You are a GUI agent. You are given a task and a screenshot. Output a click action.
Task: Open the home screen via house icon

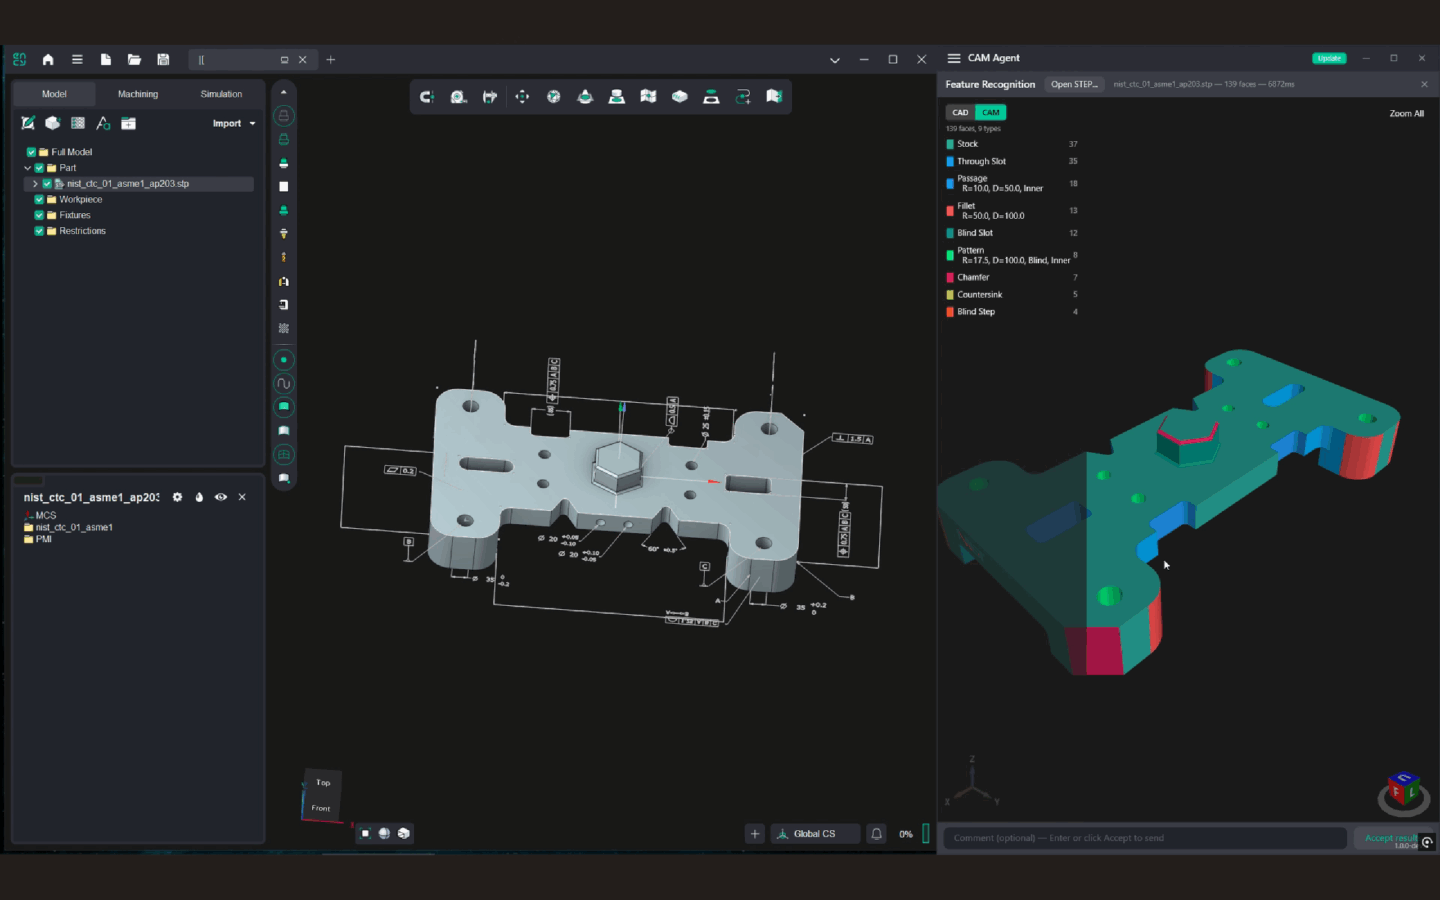47,60
